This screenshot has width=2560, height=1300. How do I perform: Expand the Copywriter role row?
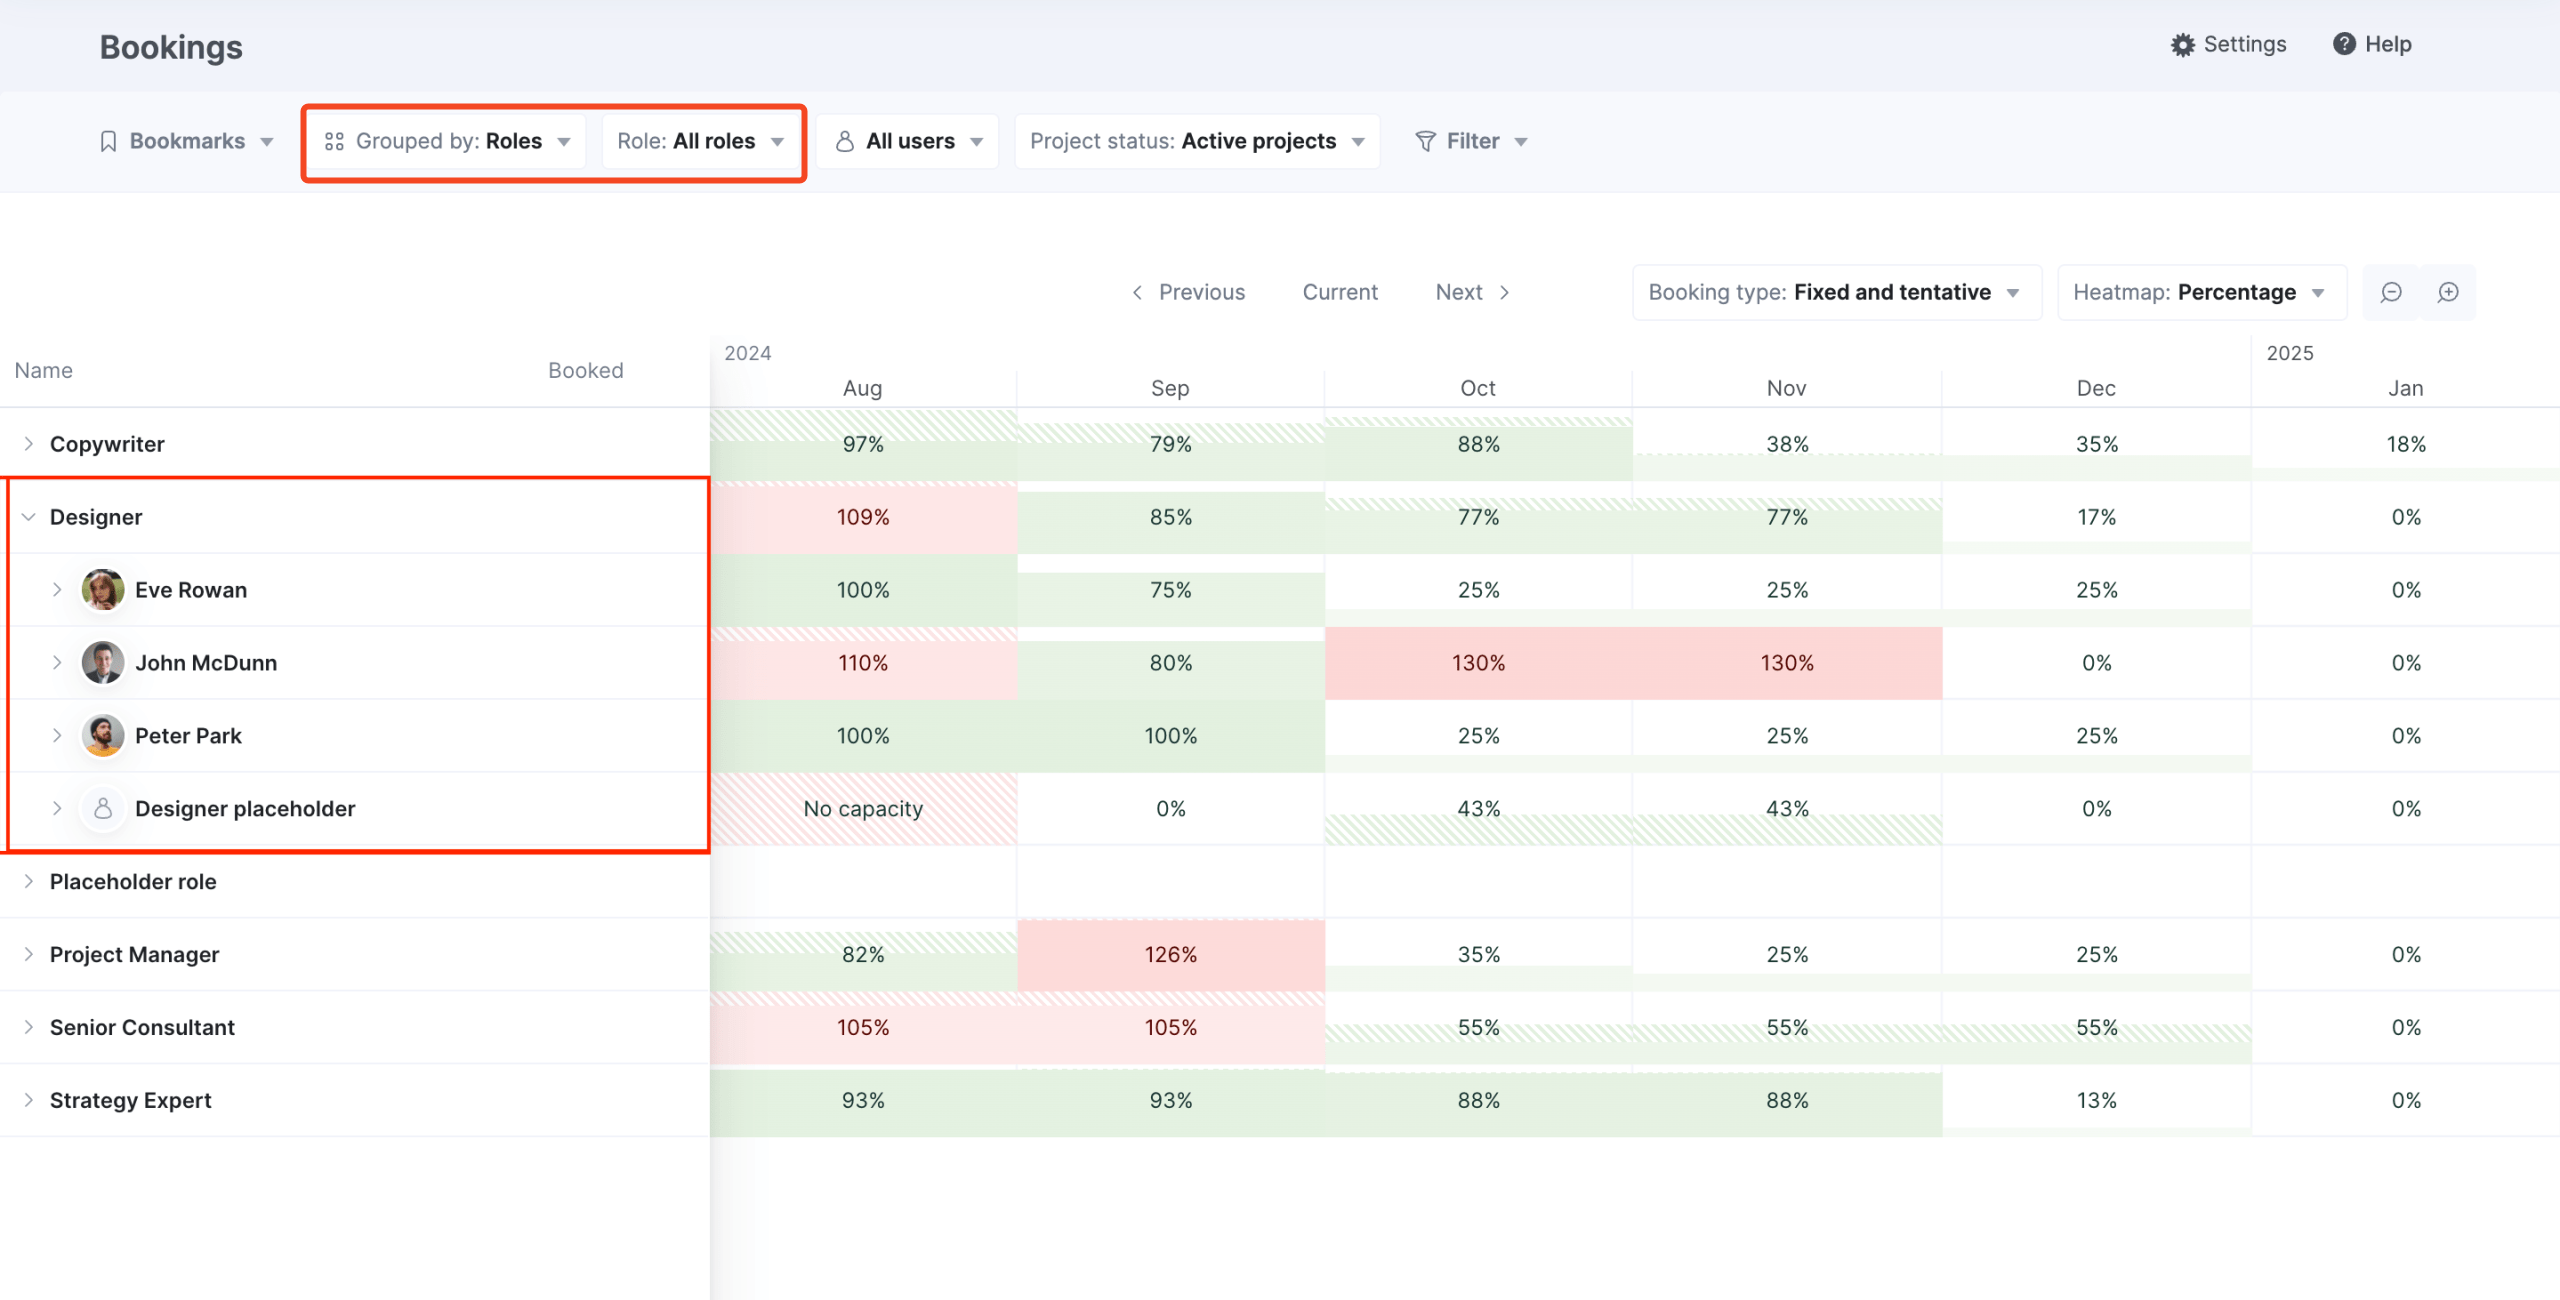click(29, 444)
